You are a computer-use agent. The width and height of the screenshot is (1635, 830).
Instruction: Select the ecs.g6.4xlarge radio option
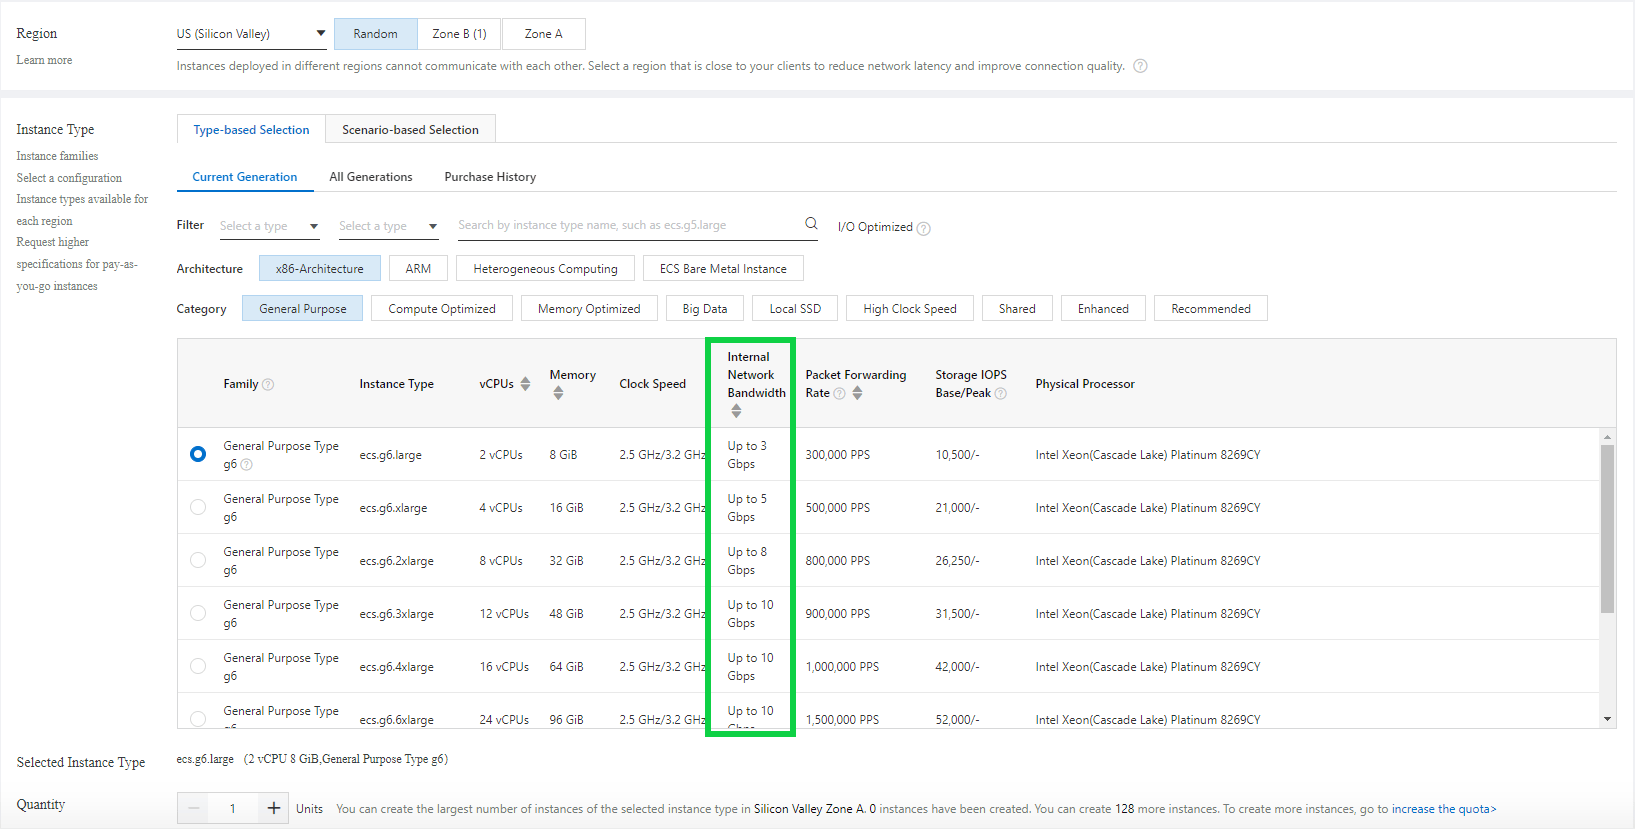[x=198, y=666]
